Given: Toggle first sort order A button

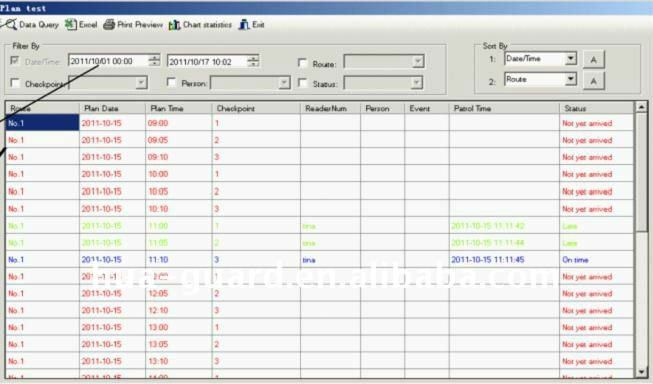Looking at the screenshot, I should click(x=593, y=60).
